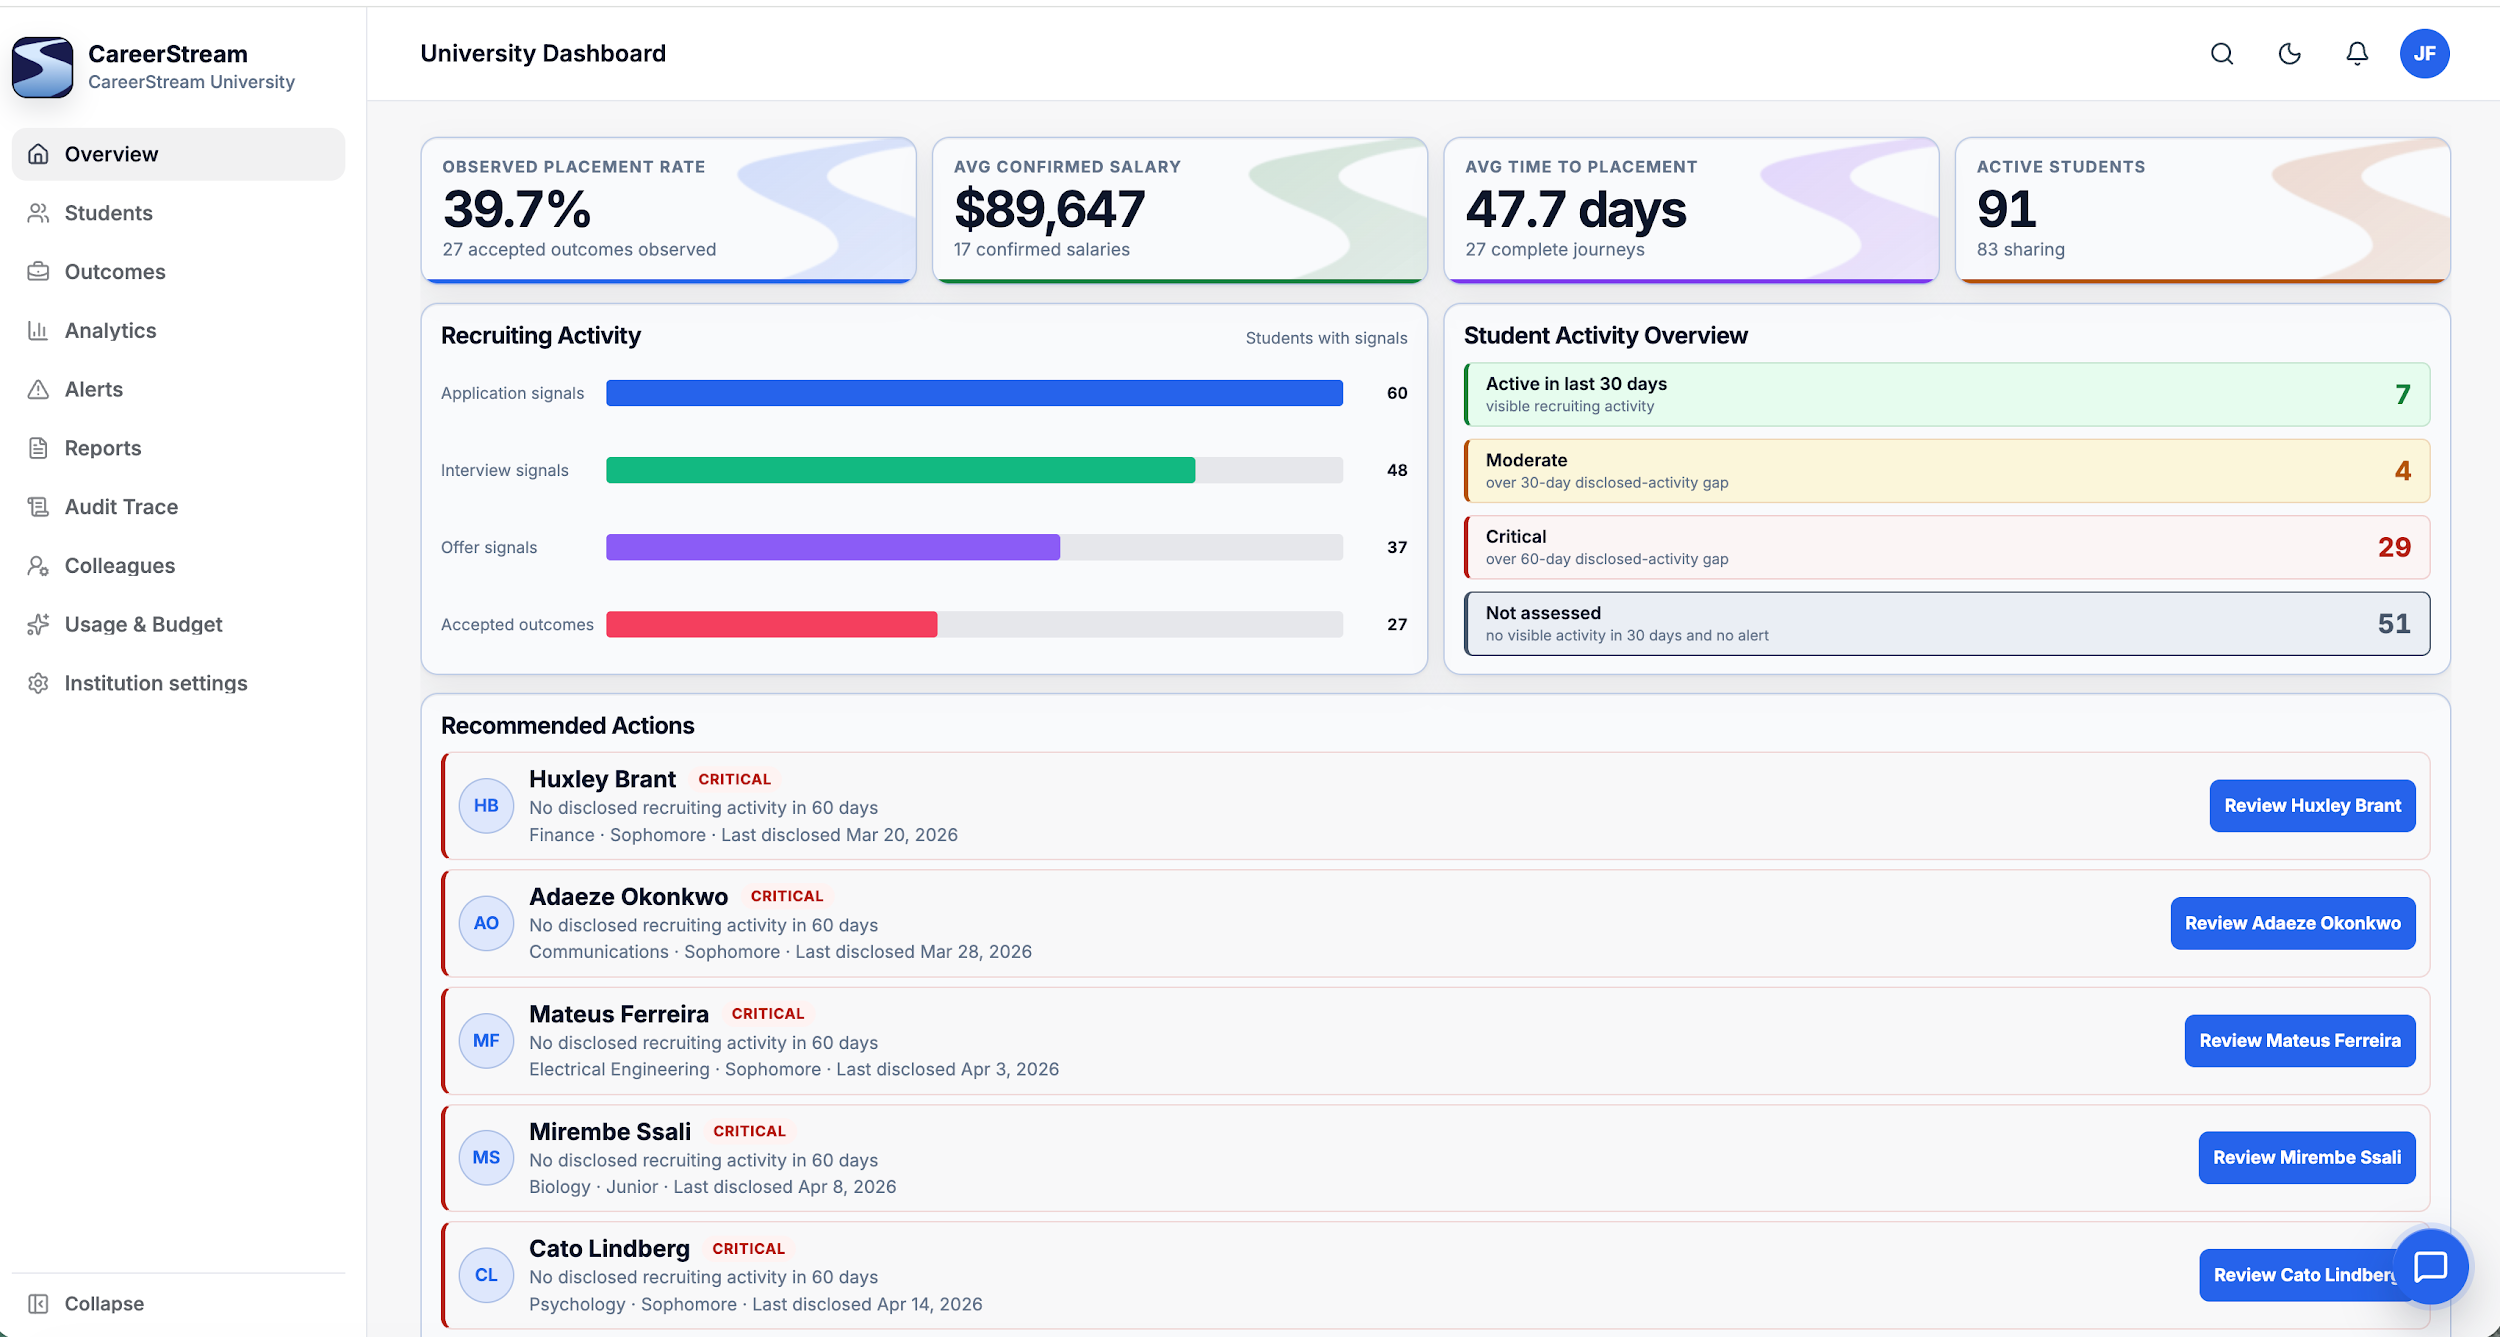Click the Overview home icon
Screen dimensions: 2500x1337
[38, 154]
